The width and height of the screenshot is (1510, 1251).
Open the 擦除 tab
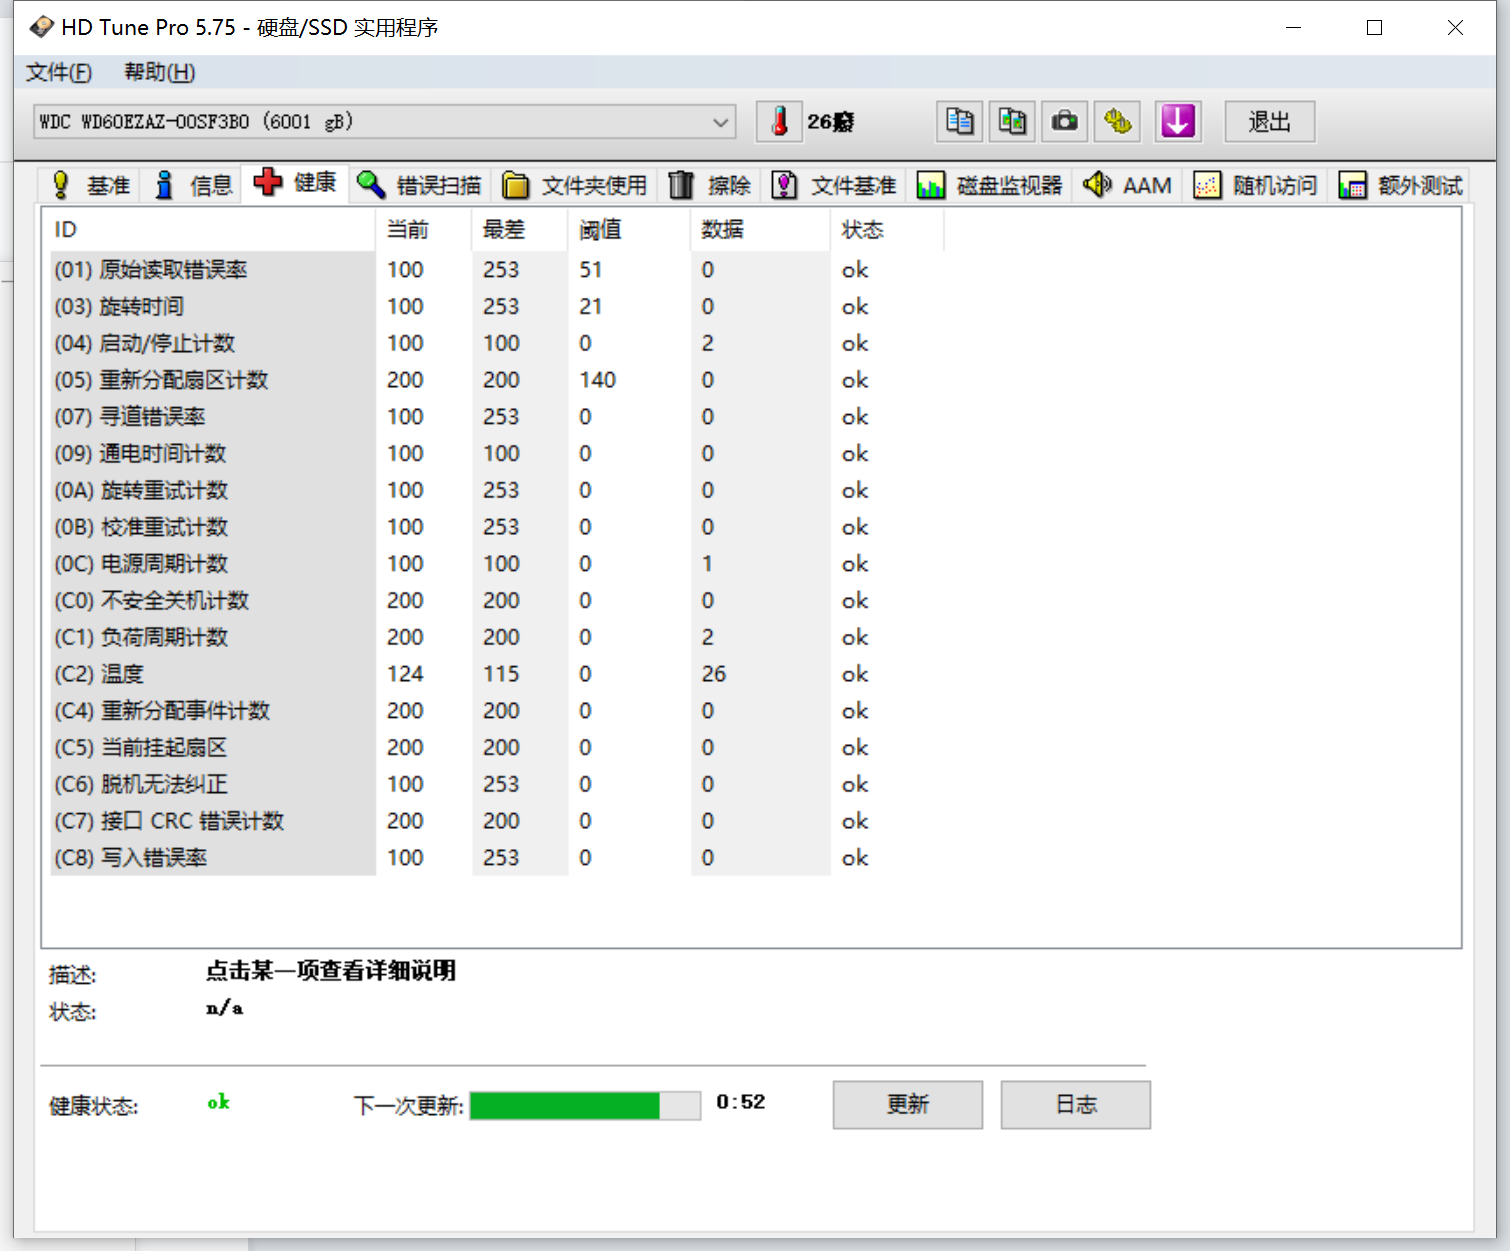[710, 185]
